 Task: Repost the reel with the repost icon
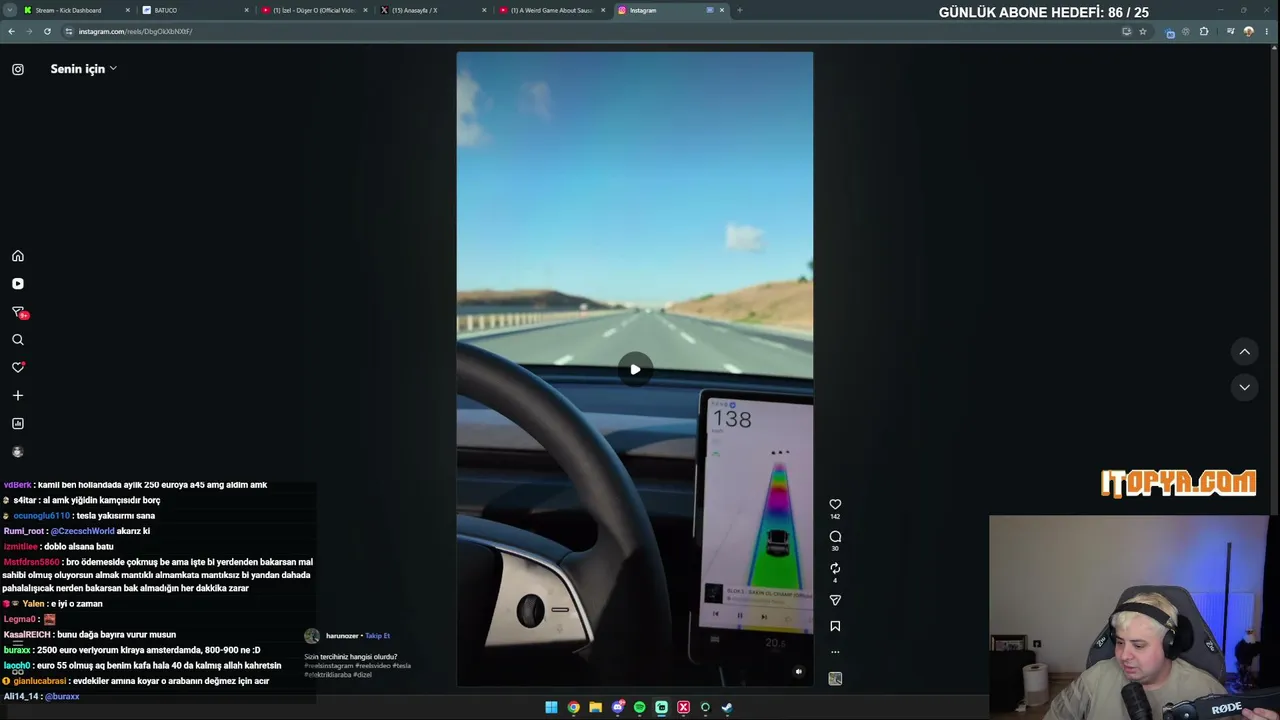pyautogui.click(x=835, y=568)
